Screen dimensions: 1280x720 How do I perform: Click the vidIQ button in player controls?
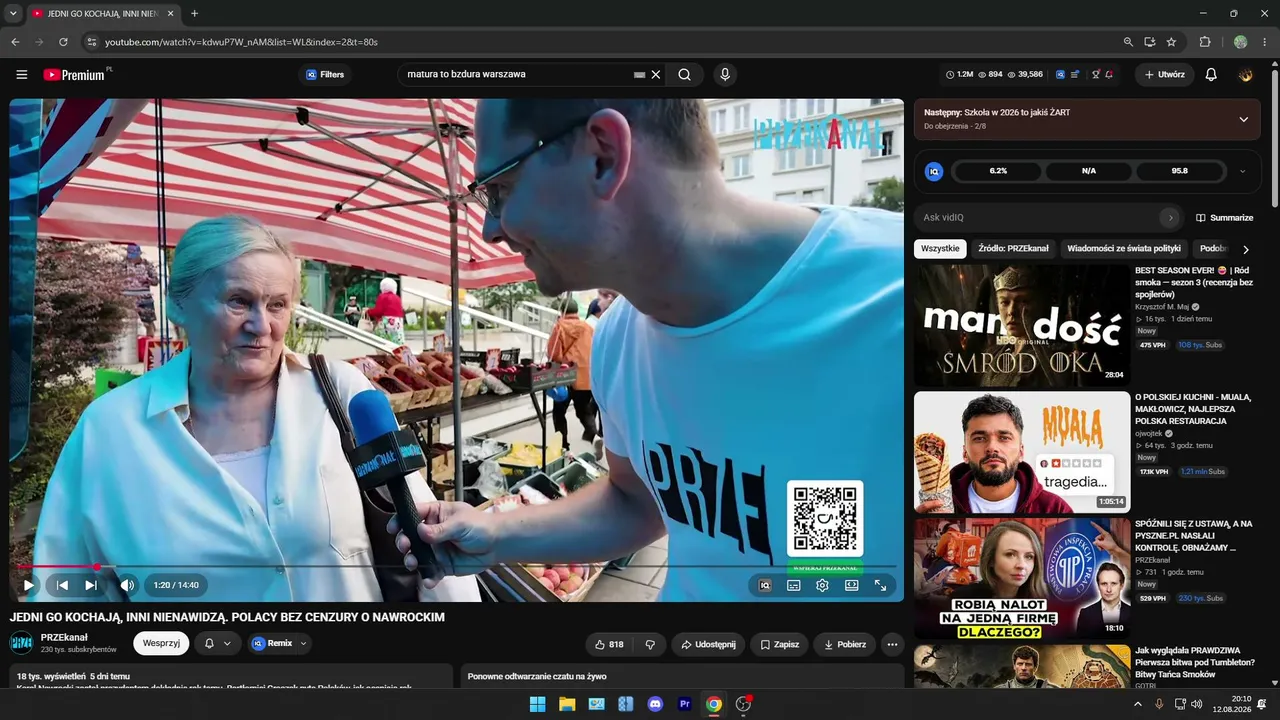click(x=765, y=585)
